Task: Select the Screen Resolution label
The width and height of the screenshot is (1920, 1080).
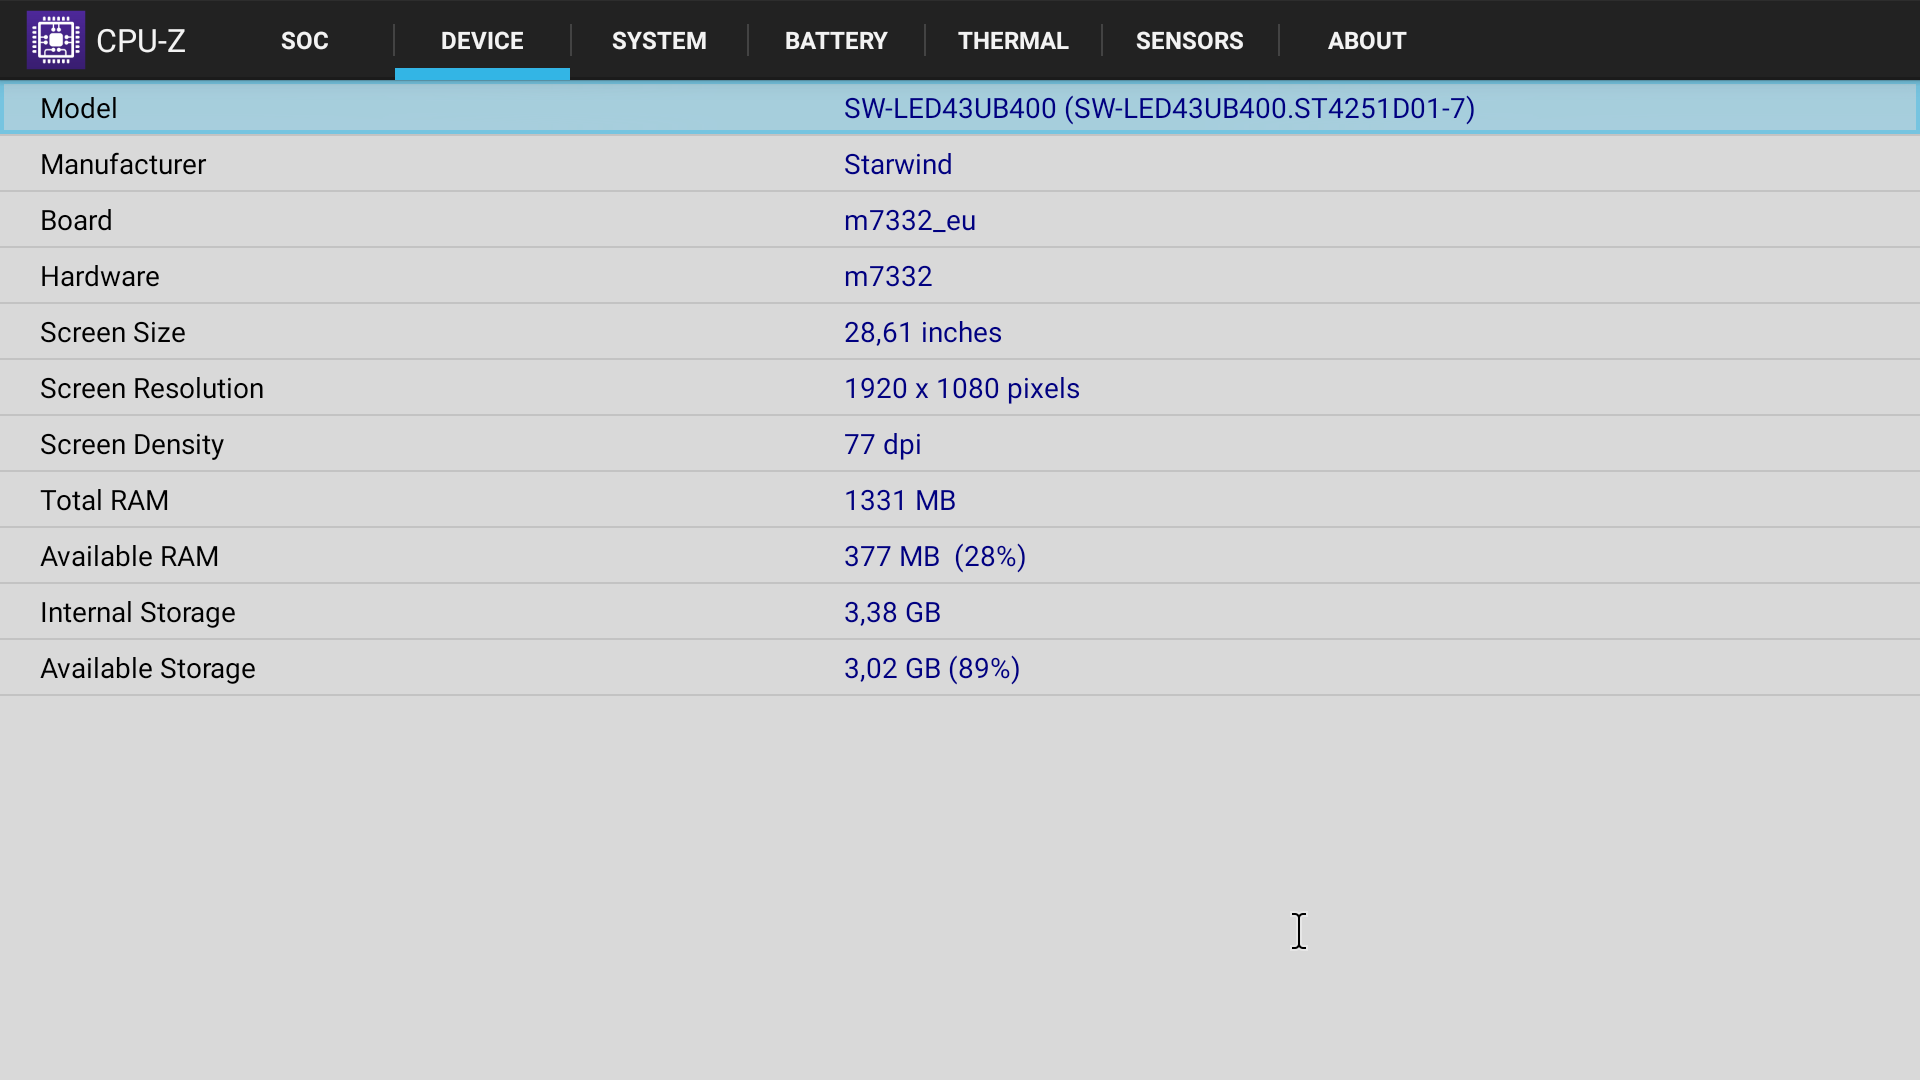Action: pyautogui.click(x=152, y=388)
